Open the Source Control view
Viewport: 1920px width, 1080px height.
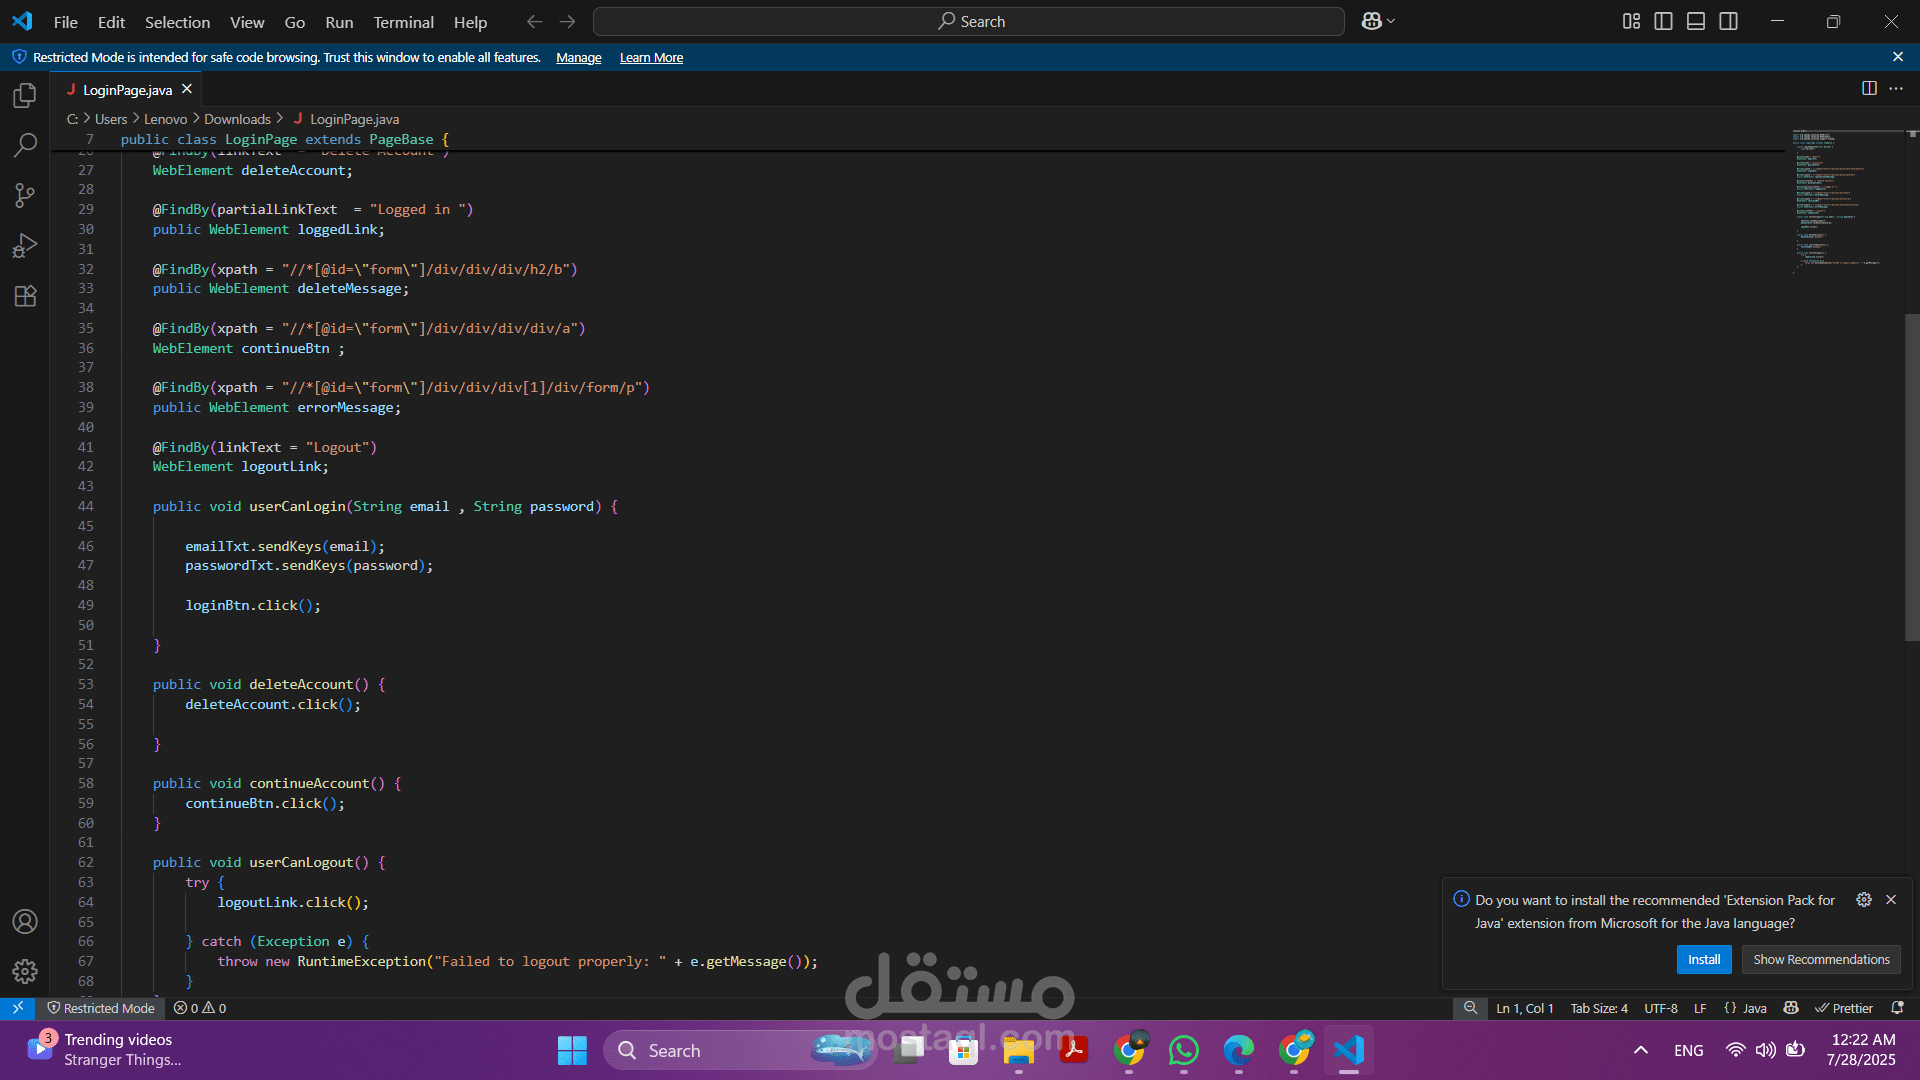(x=25, y=196)
